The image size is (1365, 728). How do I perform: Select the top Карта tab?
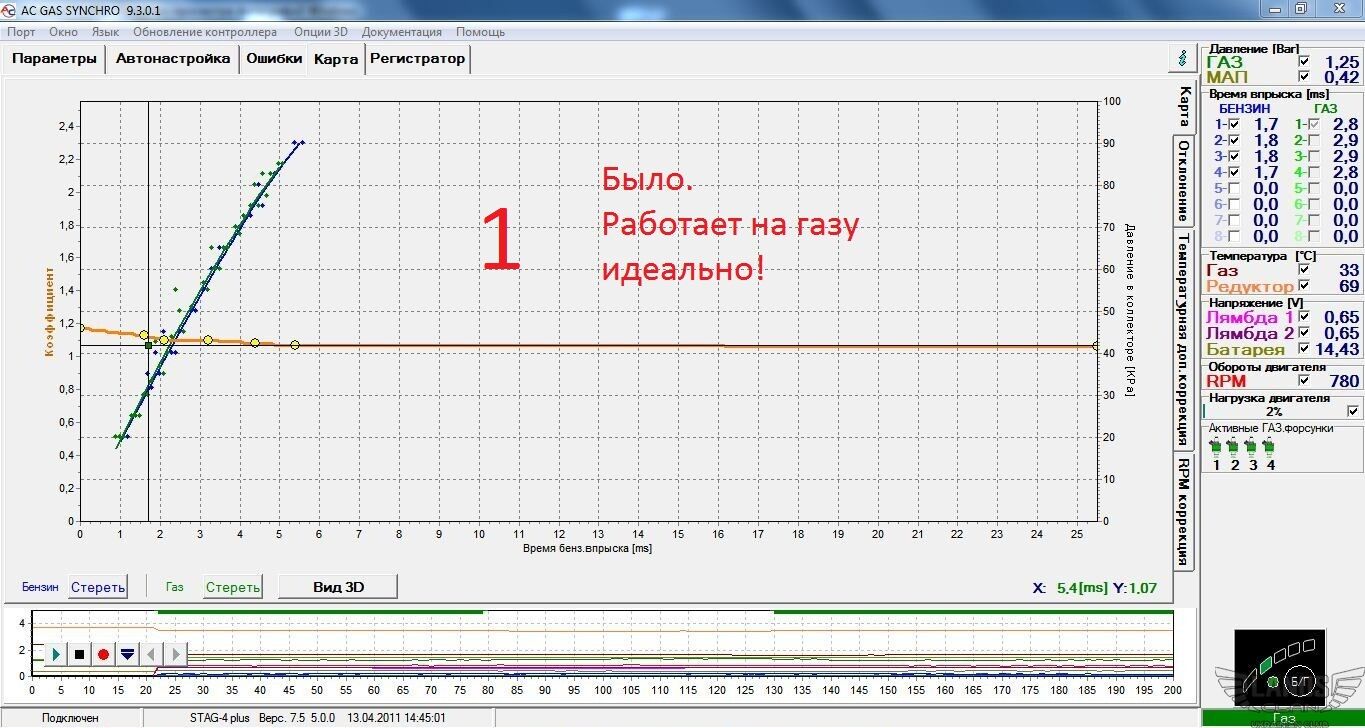pos(336,59)
